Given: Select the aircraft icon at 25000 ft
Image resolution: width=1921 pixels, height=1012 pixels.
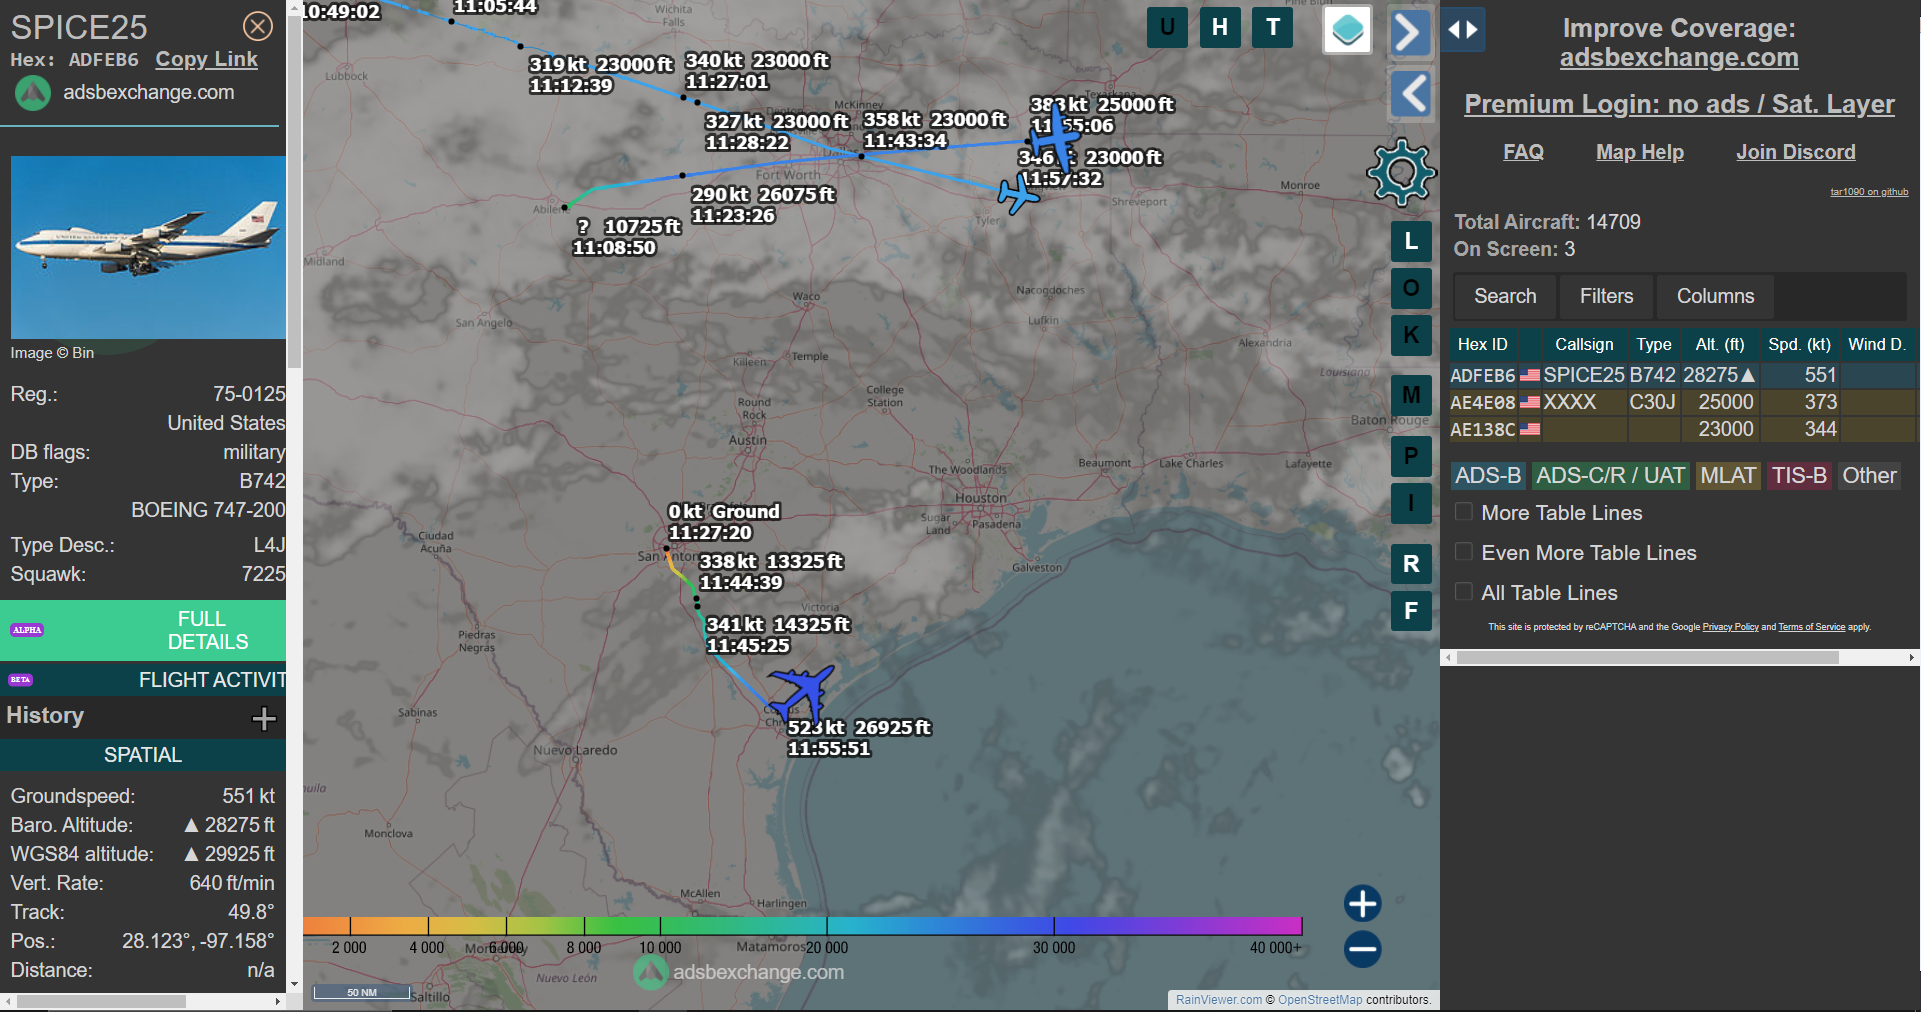Looking at the screenshot, I should click(1055, 138).
